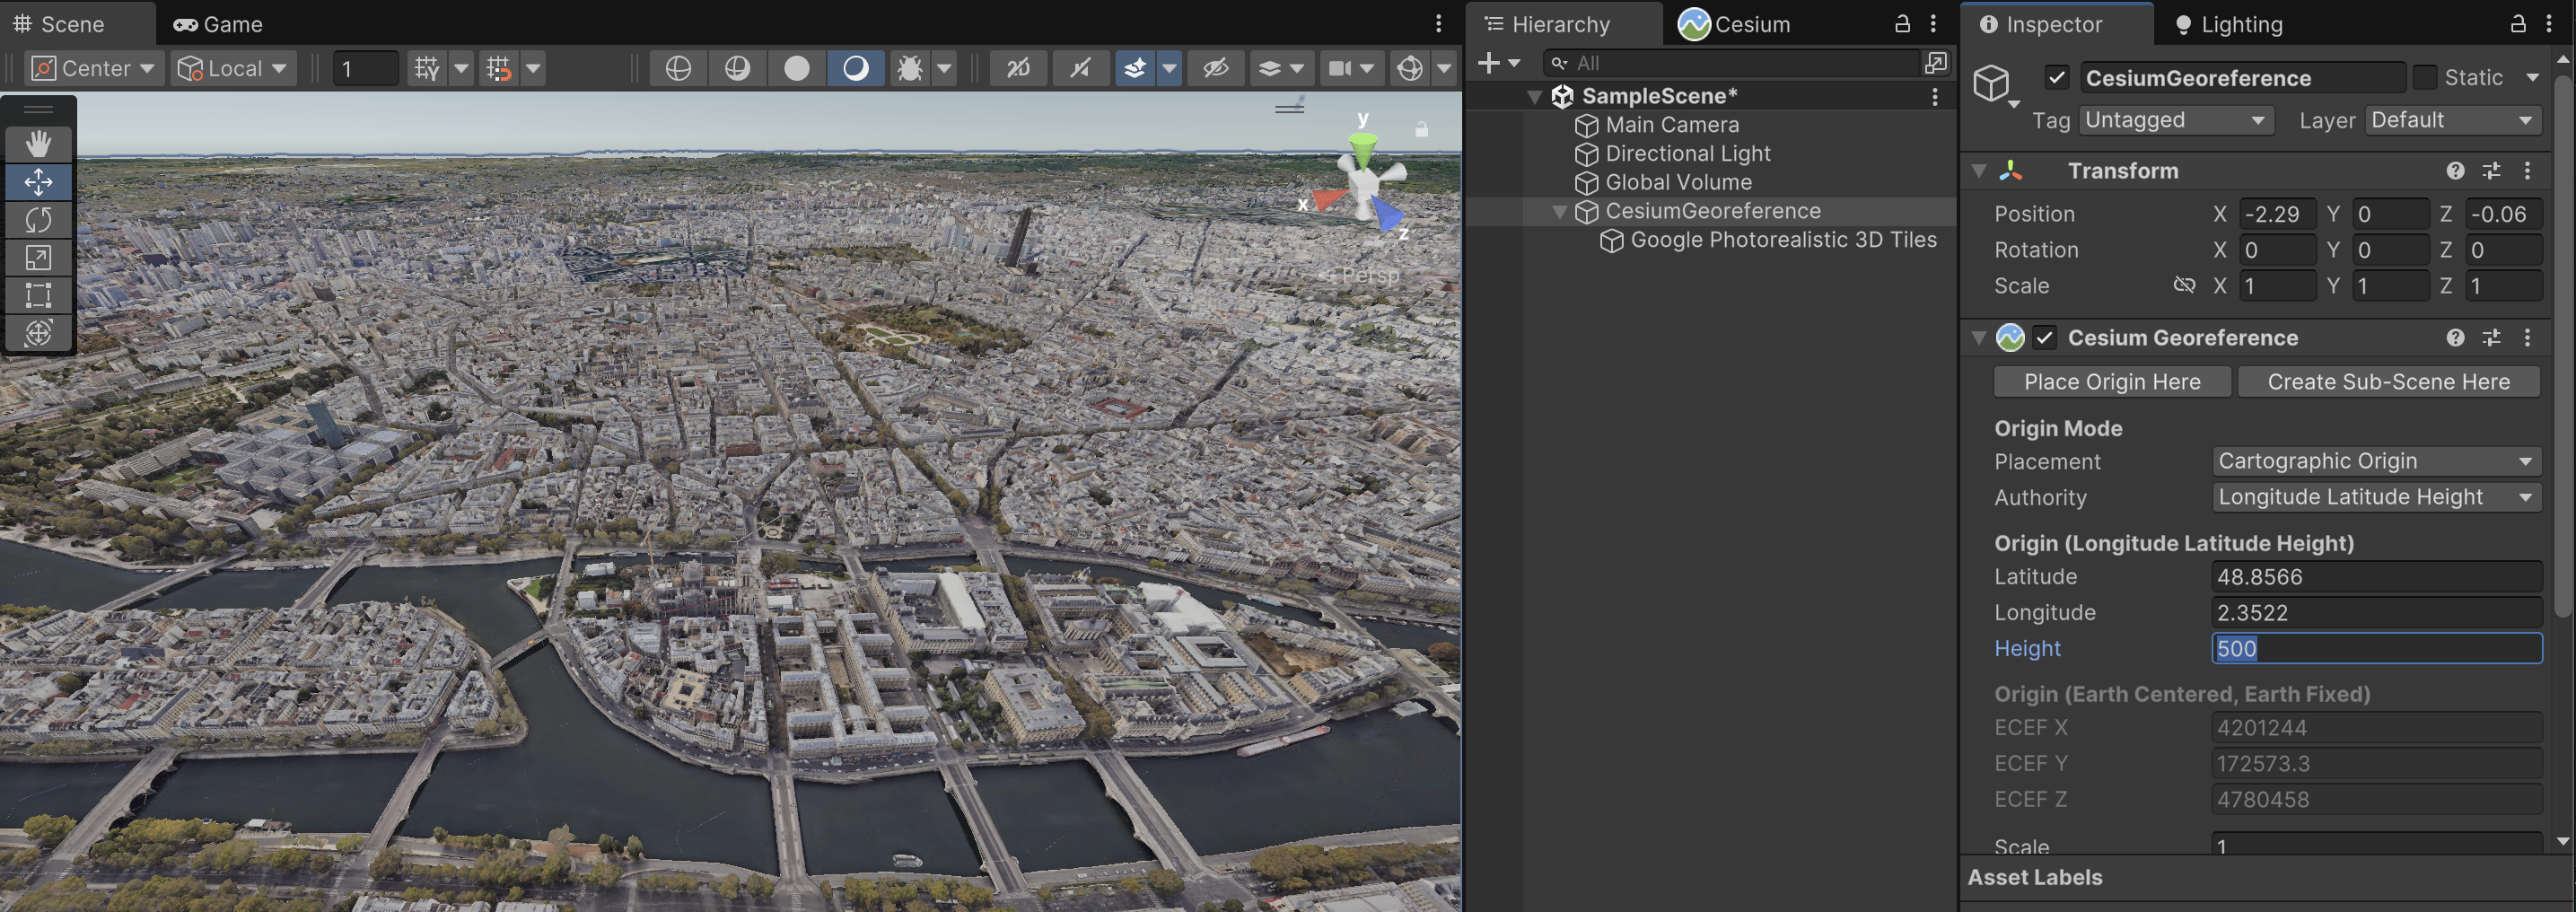The image size is (2576, 912).
Task: Select Google Photorealistic 3D Tiles object
Action: 1782,240
